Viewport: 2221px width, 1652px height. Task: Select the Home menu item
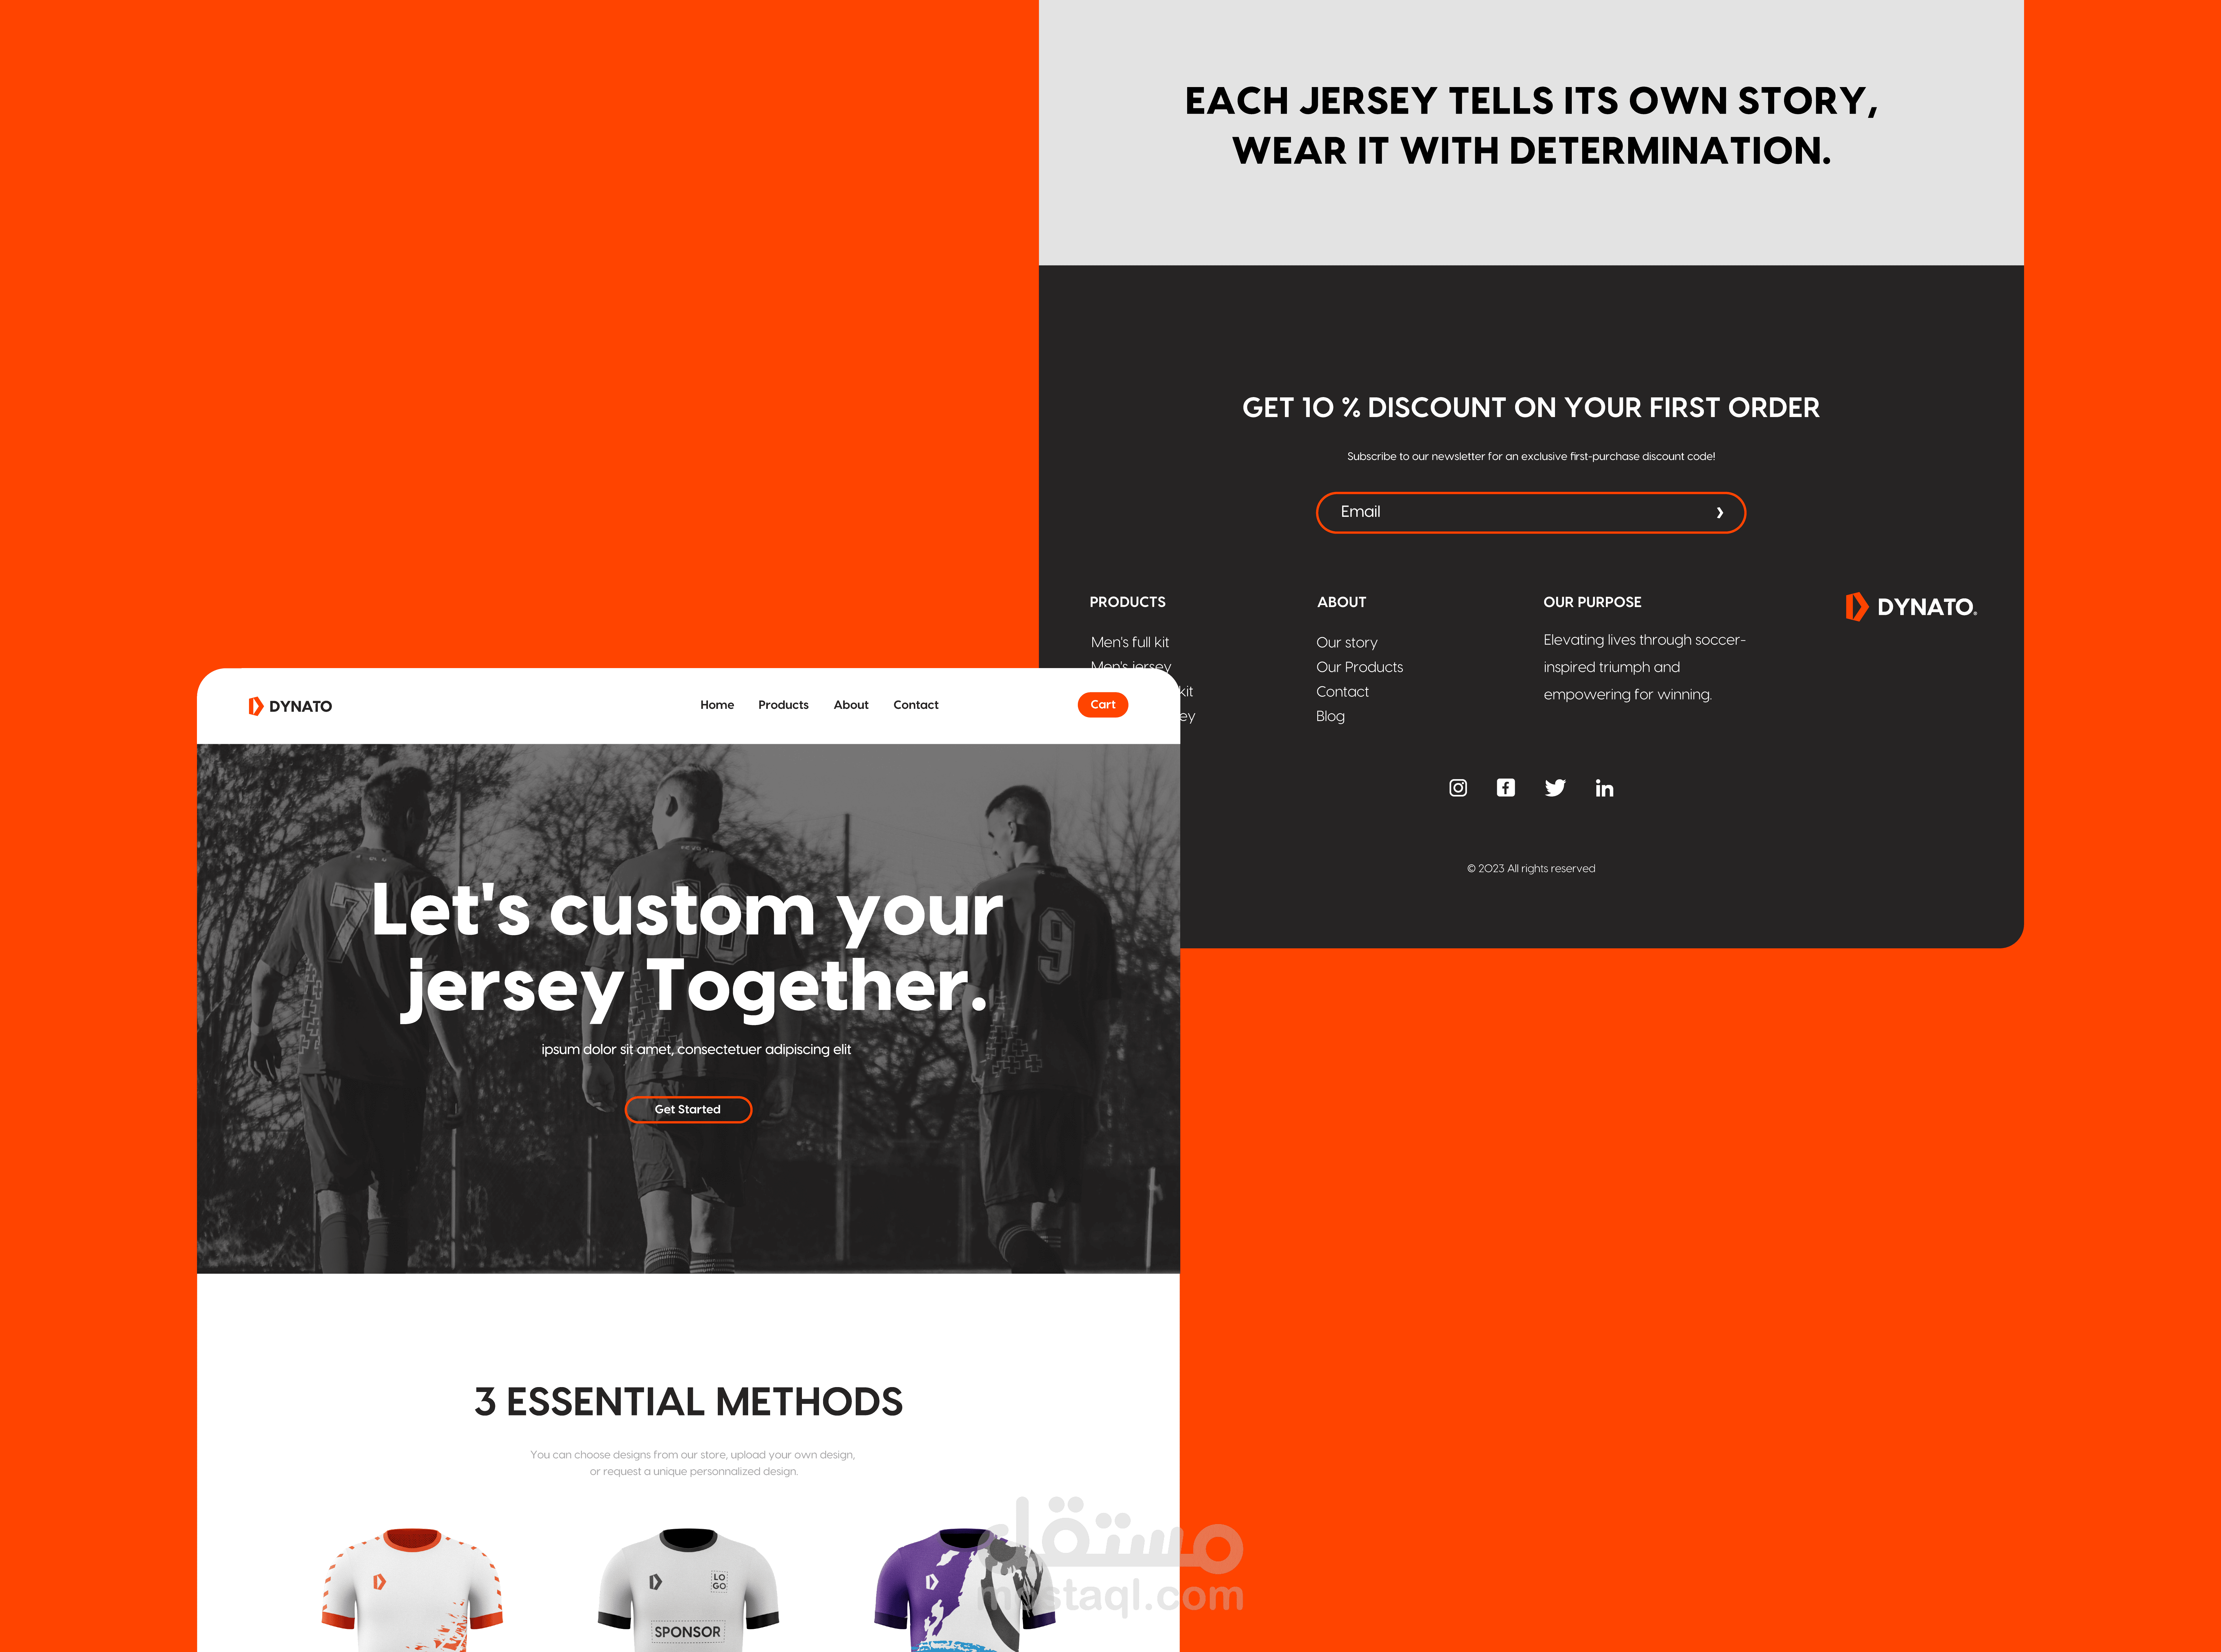717,705
